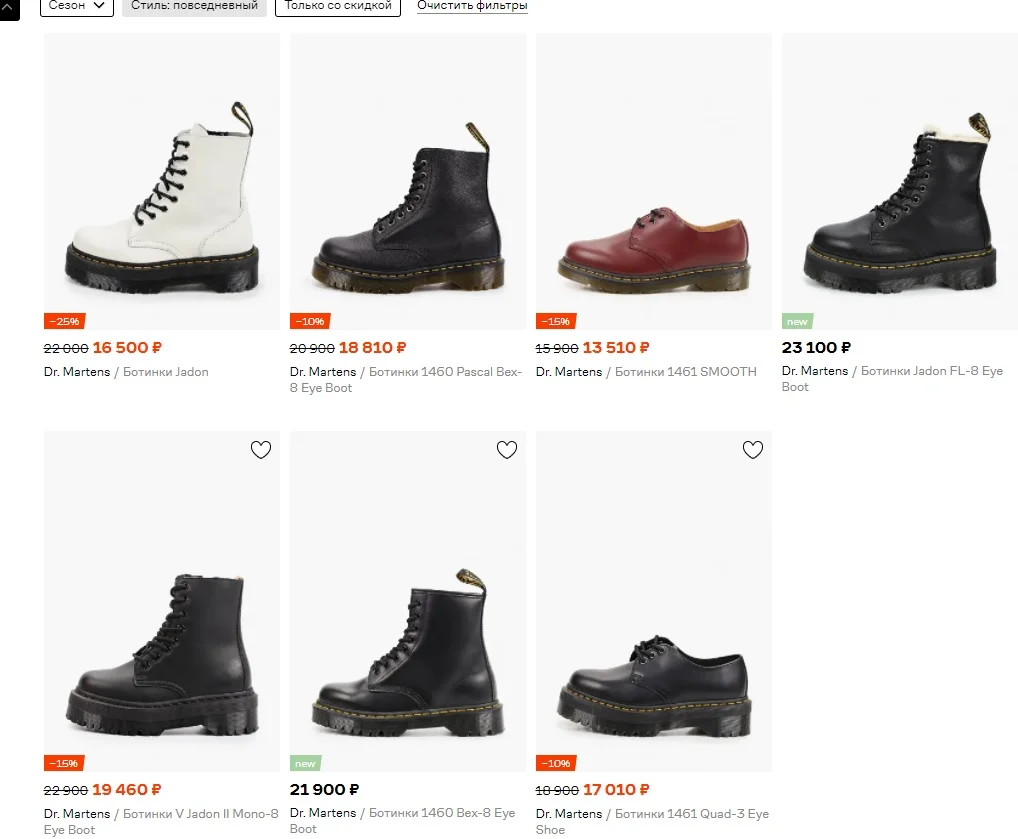Screen dimensions: 1018x839
Task: Open 'Ботинки 1460 Pascal Bex-8 Eye Boot' link
Action: 439,372
